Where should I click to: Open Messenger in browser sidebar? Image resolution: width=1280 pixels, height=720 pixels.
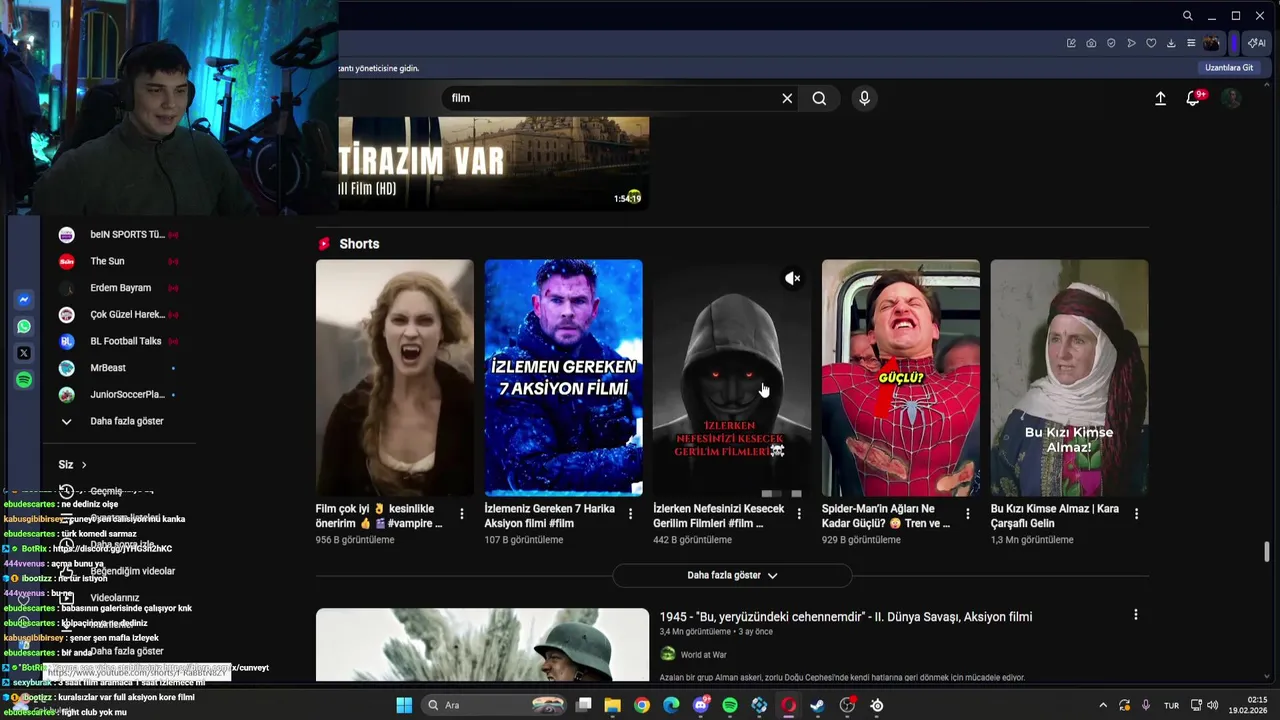24,300
